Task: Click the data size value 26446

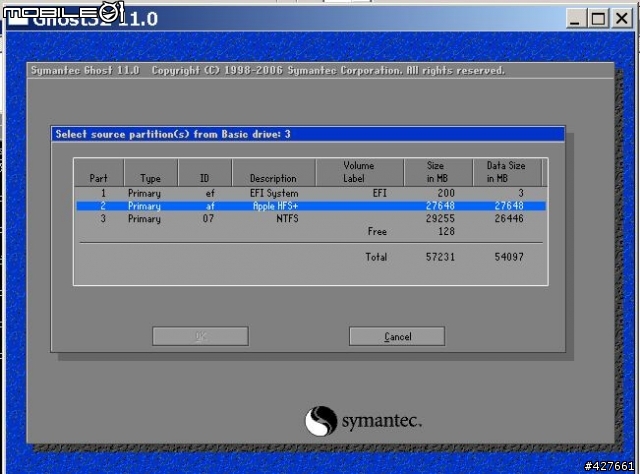Action: point(509,218)
